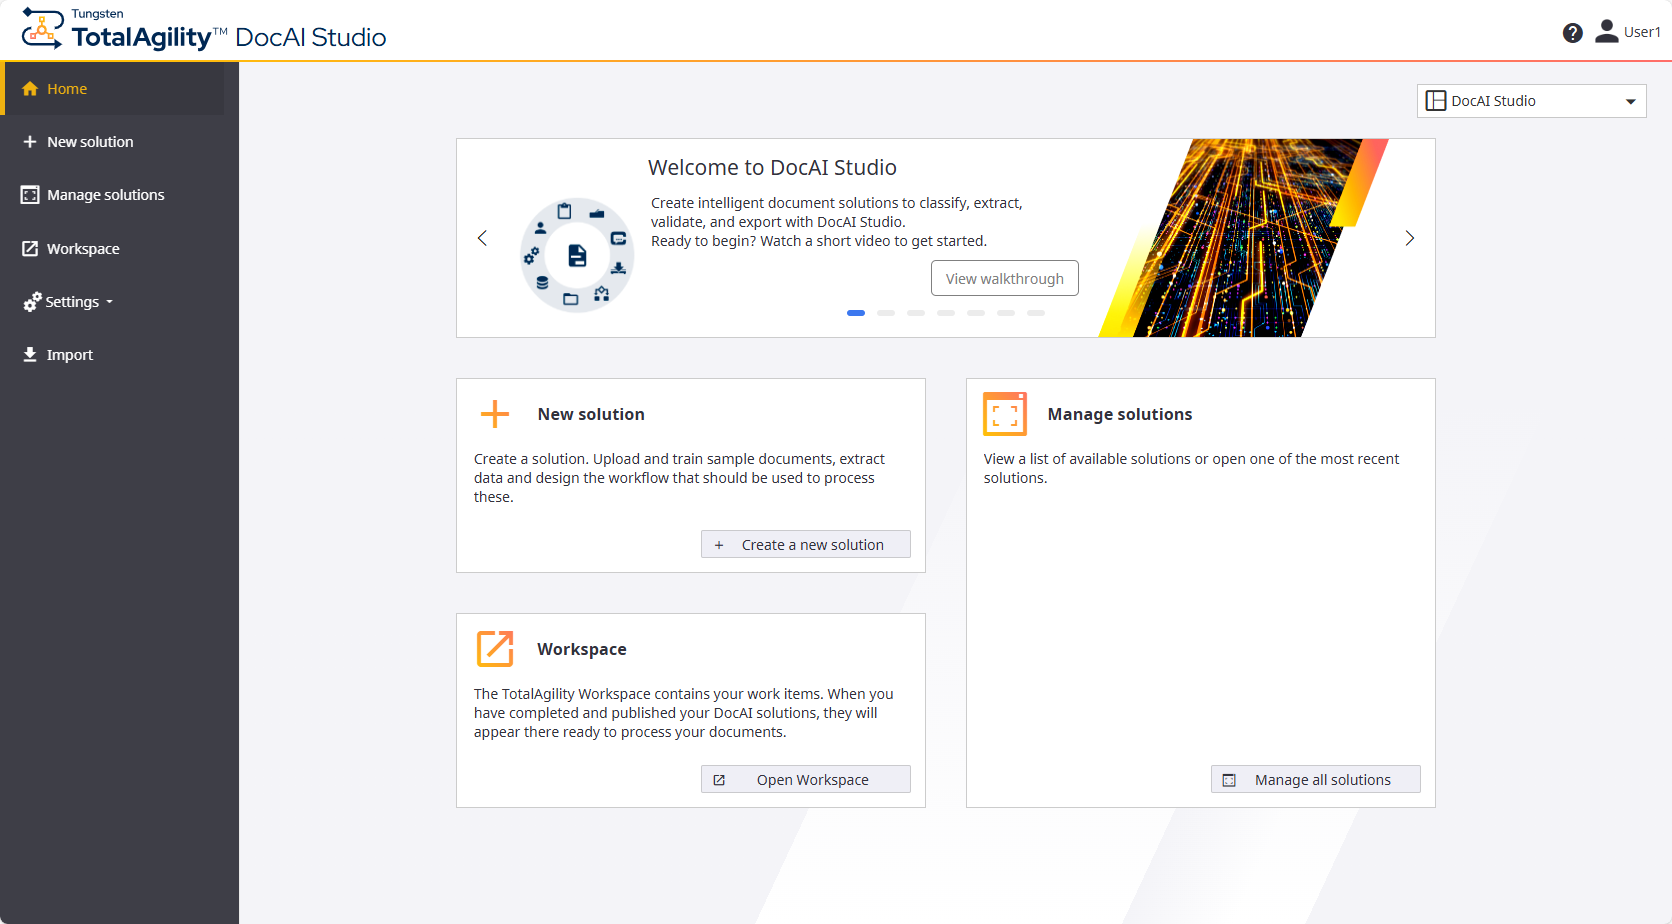
Task: Open Workspace from the Workspace card
Action: click(805, 779)
